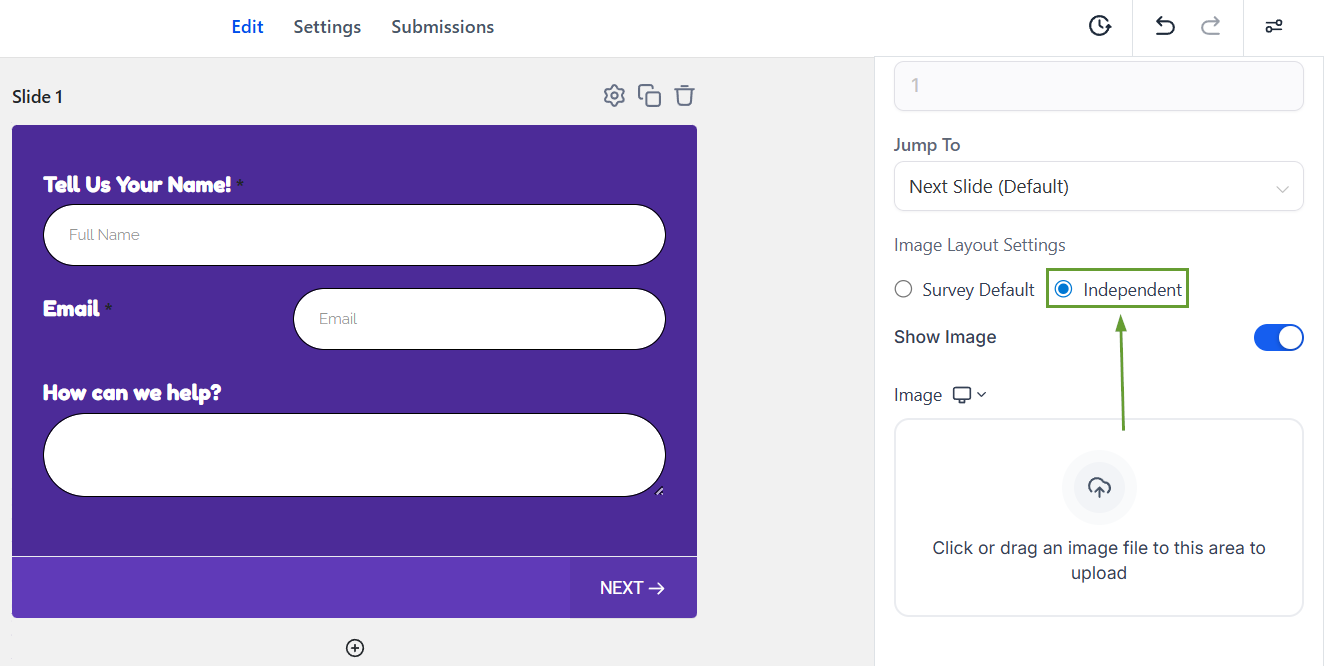
Task: Open the version history clock icon
Action: click(x=1100, y=26)
